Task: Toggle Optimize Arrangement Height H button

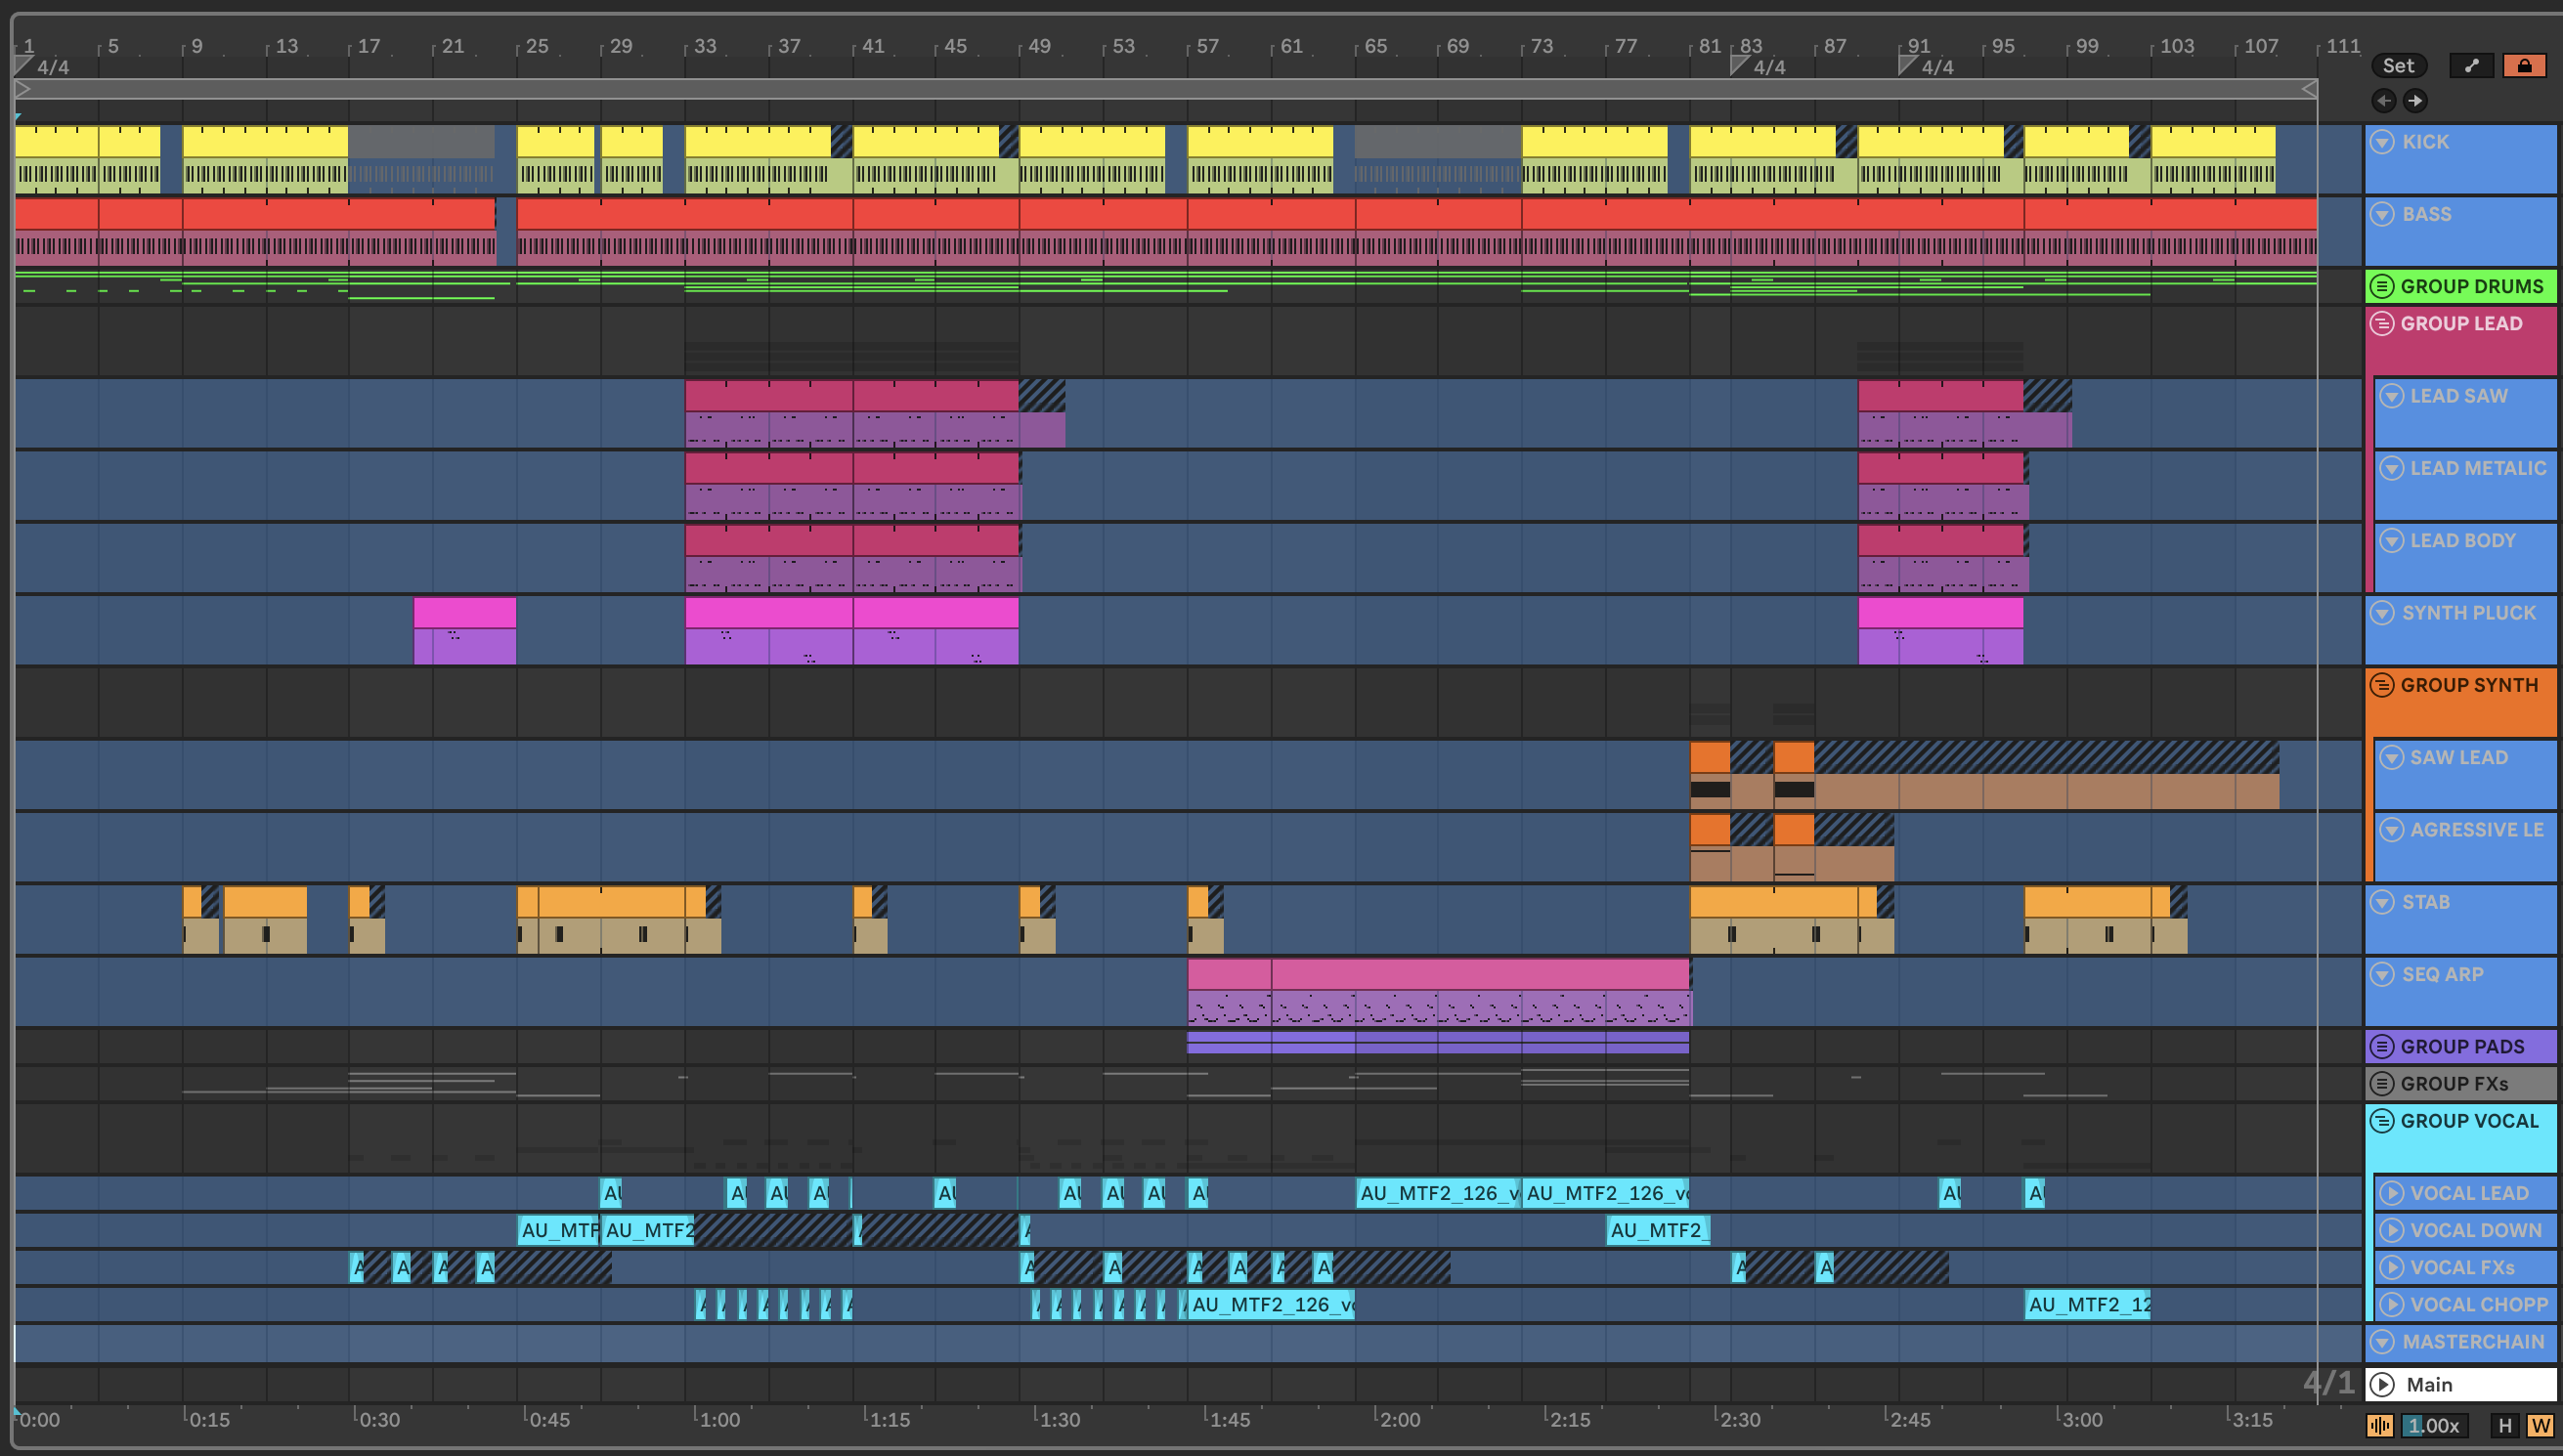Action: (x=2504, y=1425)
